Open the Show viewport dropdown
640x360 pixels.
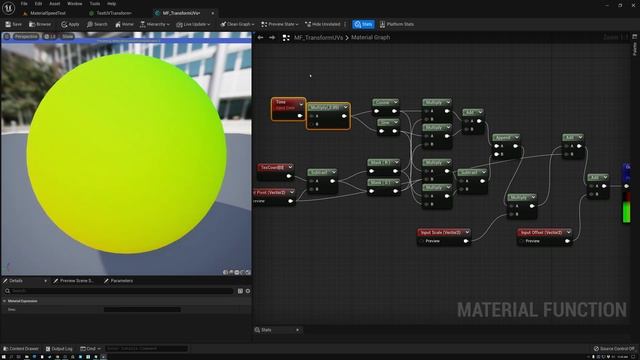tap(68, 36)
